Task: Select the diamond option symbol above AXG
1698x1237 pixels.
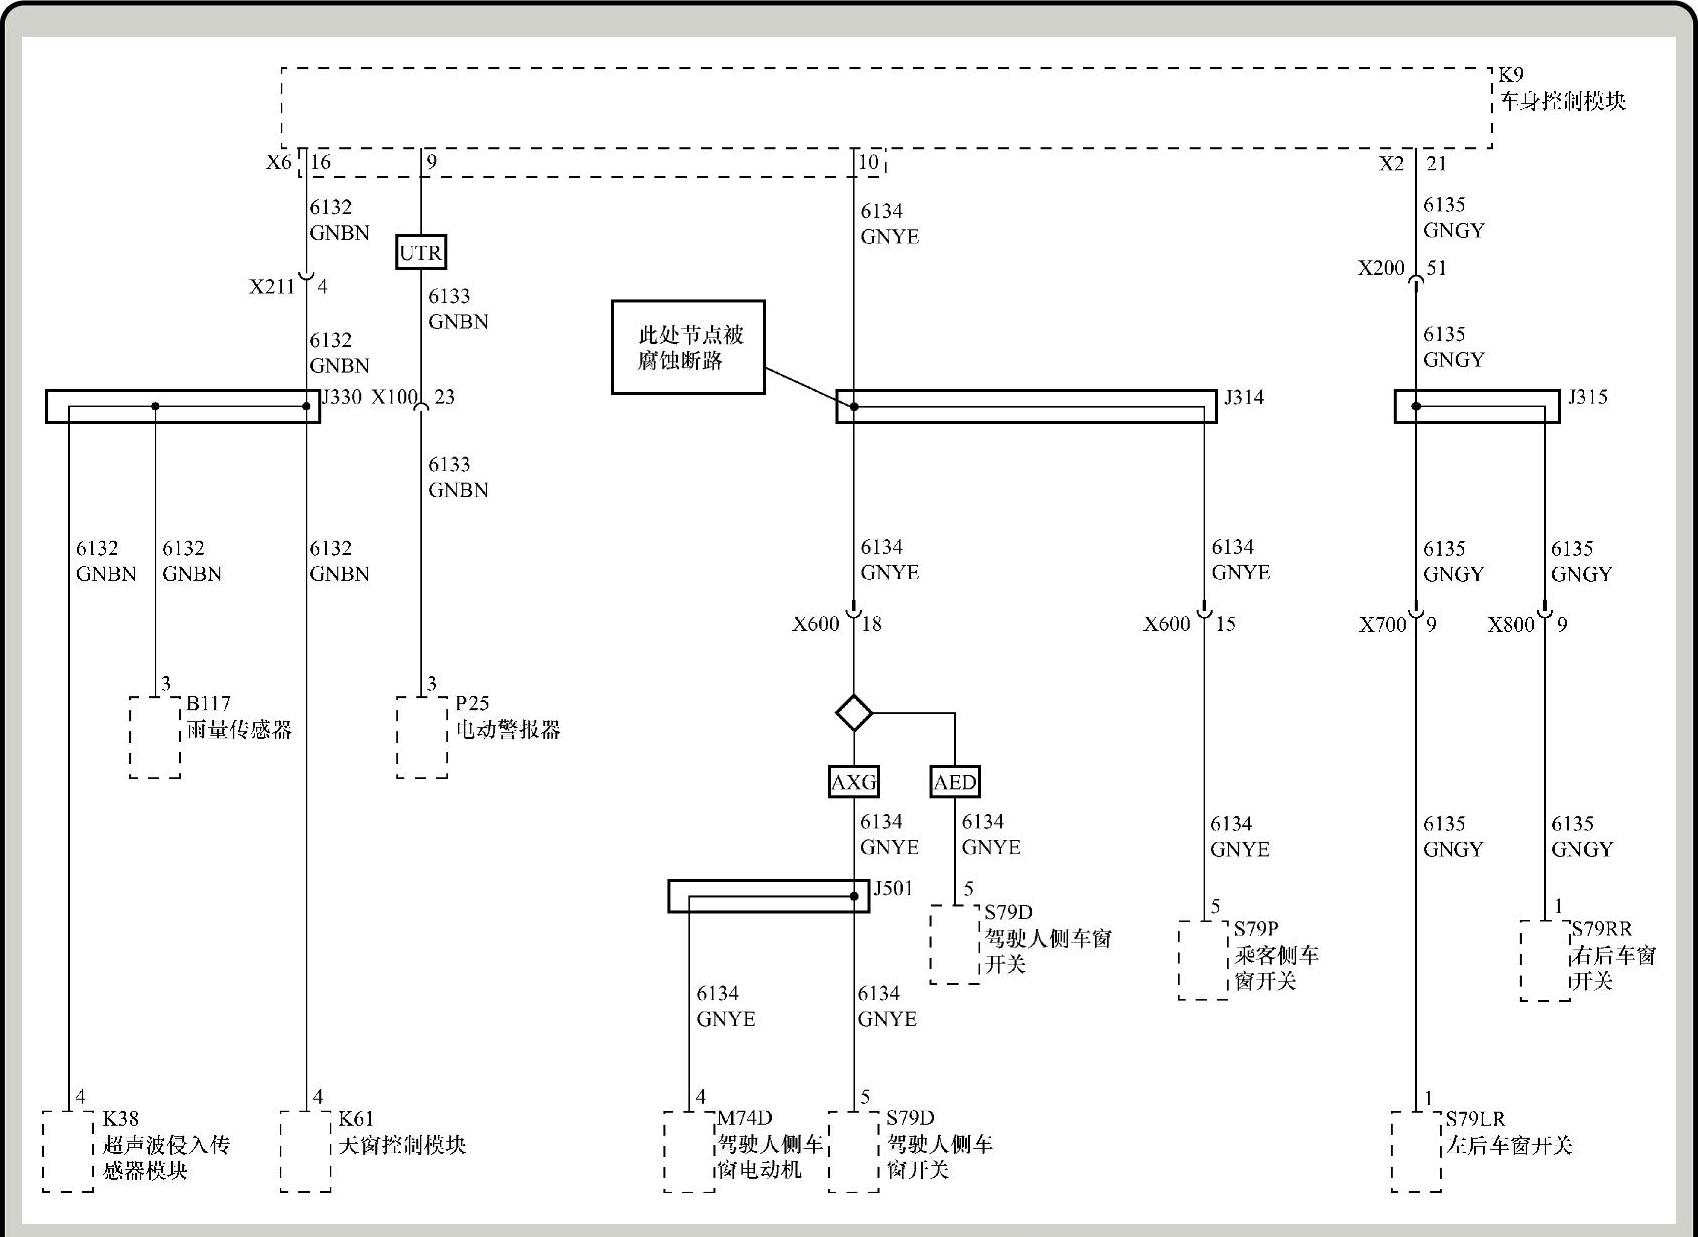Action: (854, 713)
